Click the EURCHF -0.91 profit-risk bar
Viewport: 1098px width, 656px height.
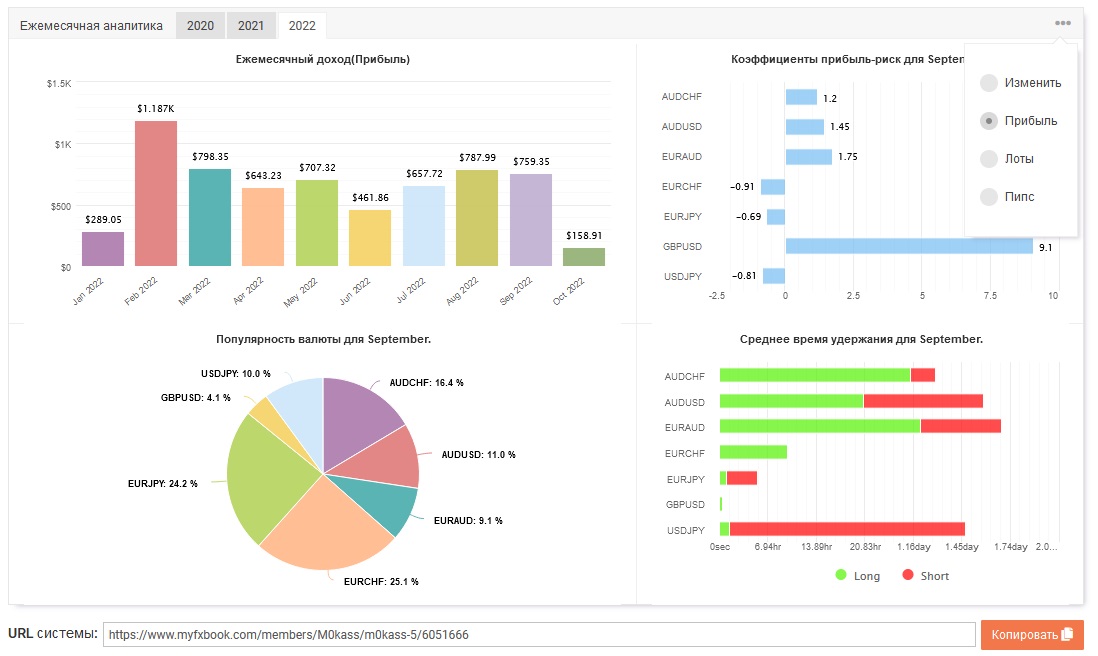[x=773, y=187]
